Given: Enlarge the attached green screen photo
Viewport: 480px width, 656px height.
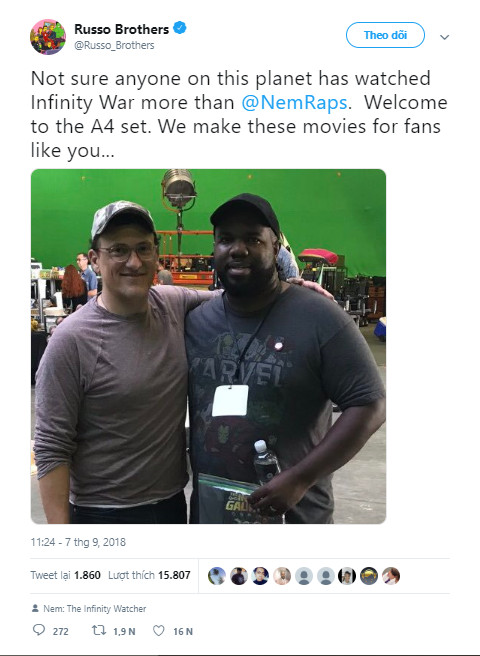Looking at the screenshot, I should pos(208,346).
